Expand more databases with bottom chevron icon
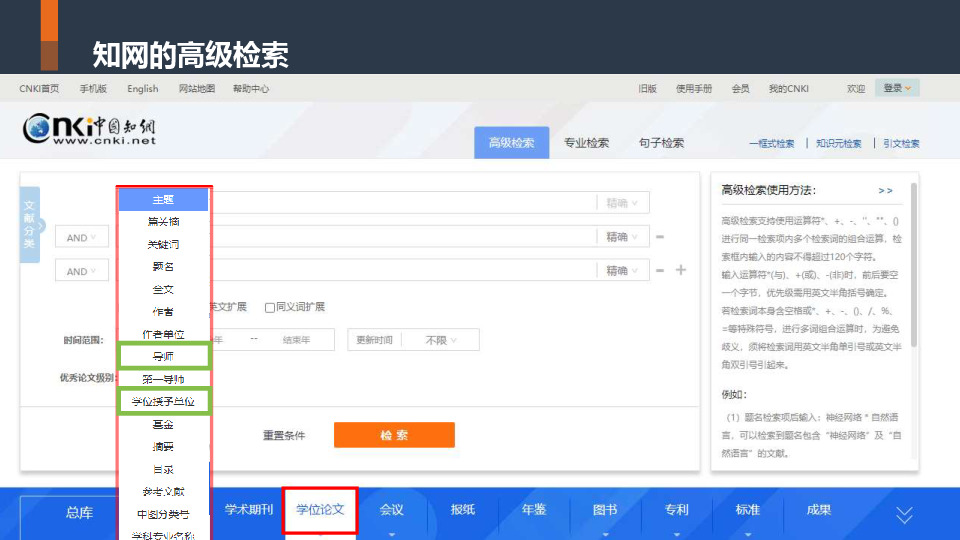 904,515
